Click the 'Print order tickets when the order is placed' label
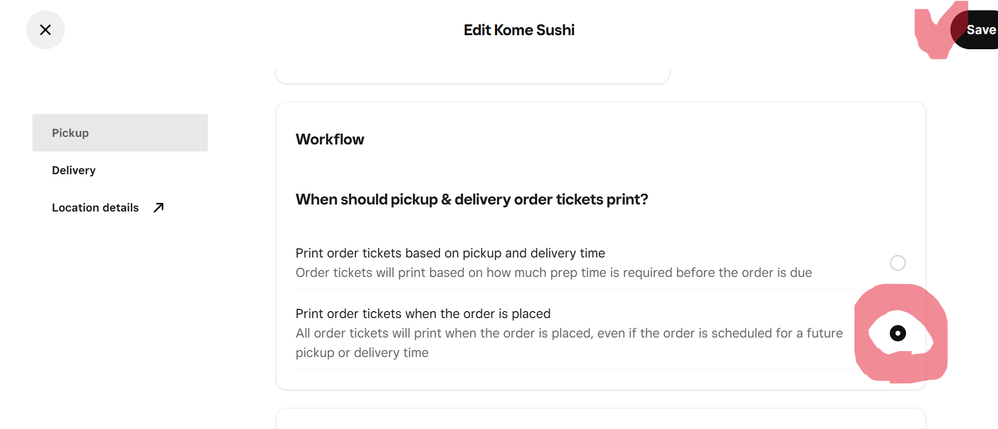The height and width of the screenshot is (429, 998). [x=423, y=313]
